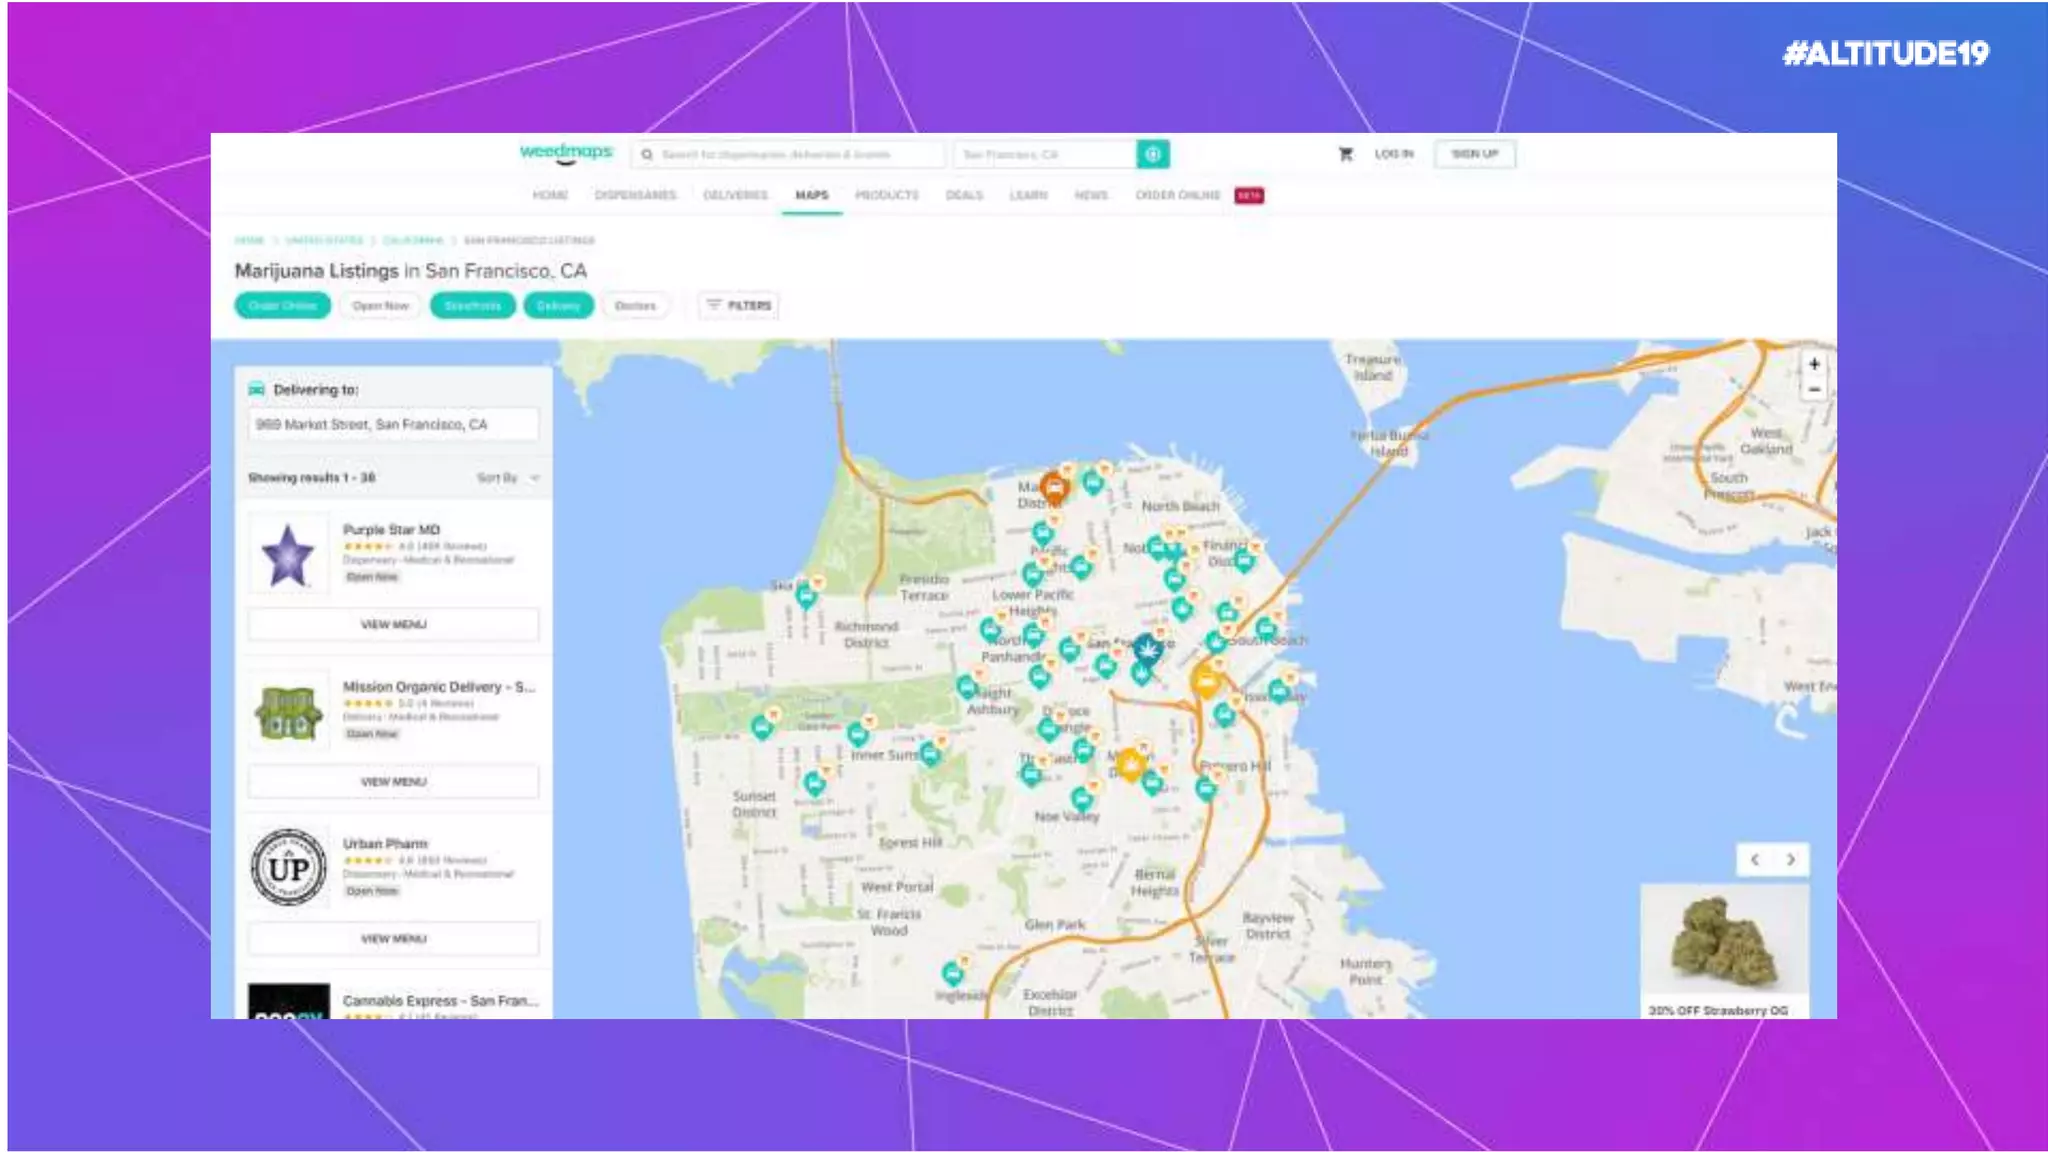
Task: Click the weedmaps logo
Action: point(566,152)
